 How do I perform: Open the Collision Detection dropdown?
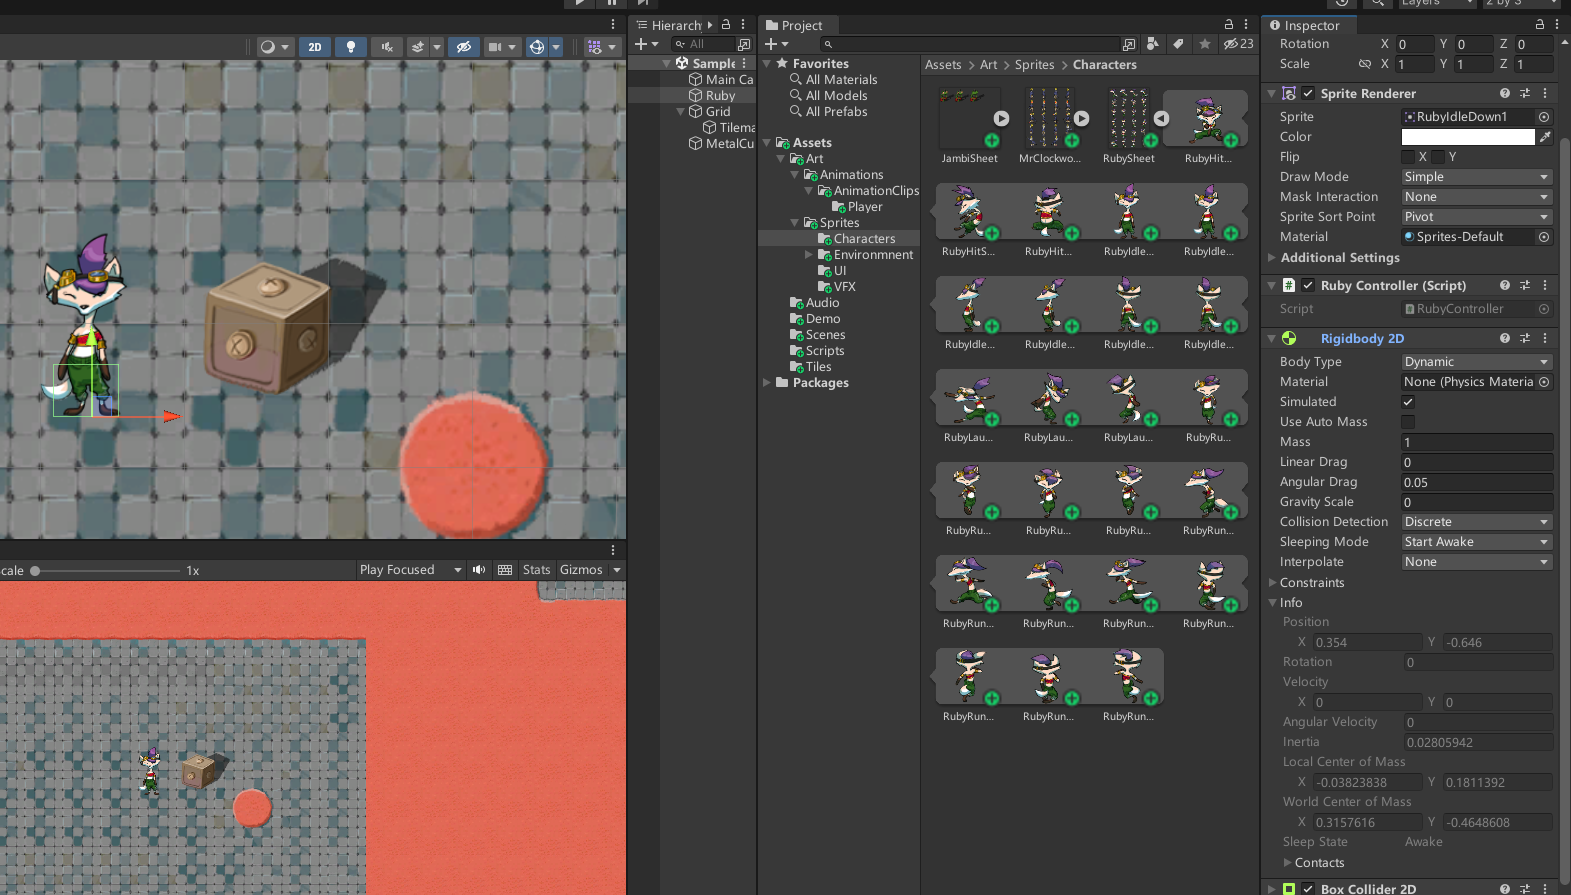click(1476, 522)
